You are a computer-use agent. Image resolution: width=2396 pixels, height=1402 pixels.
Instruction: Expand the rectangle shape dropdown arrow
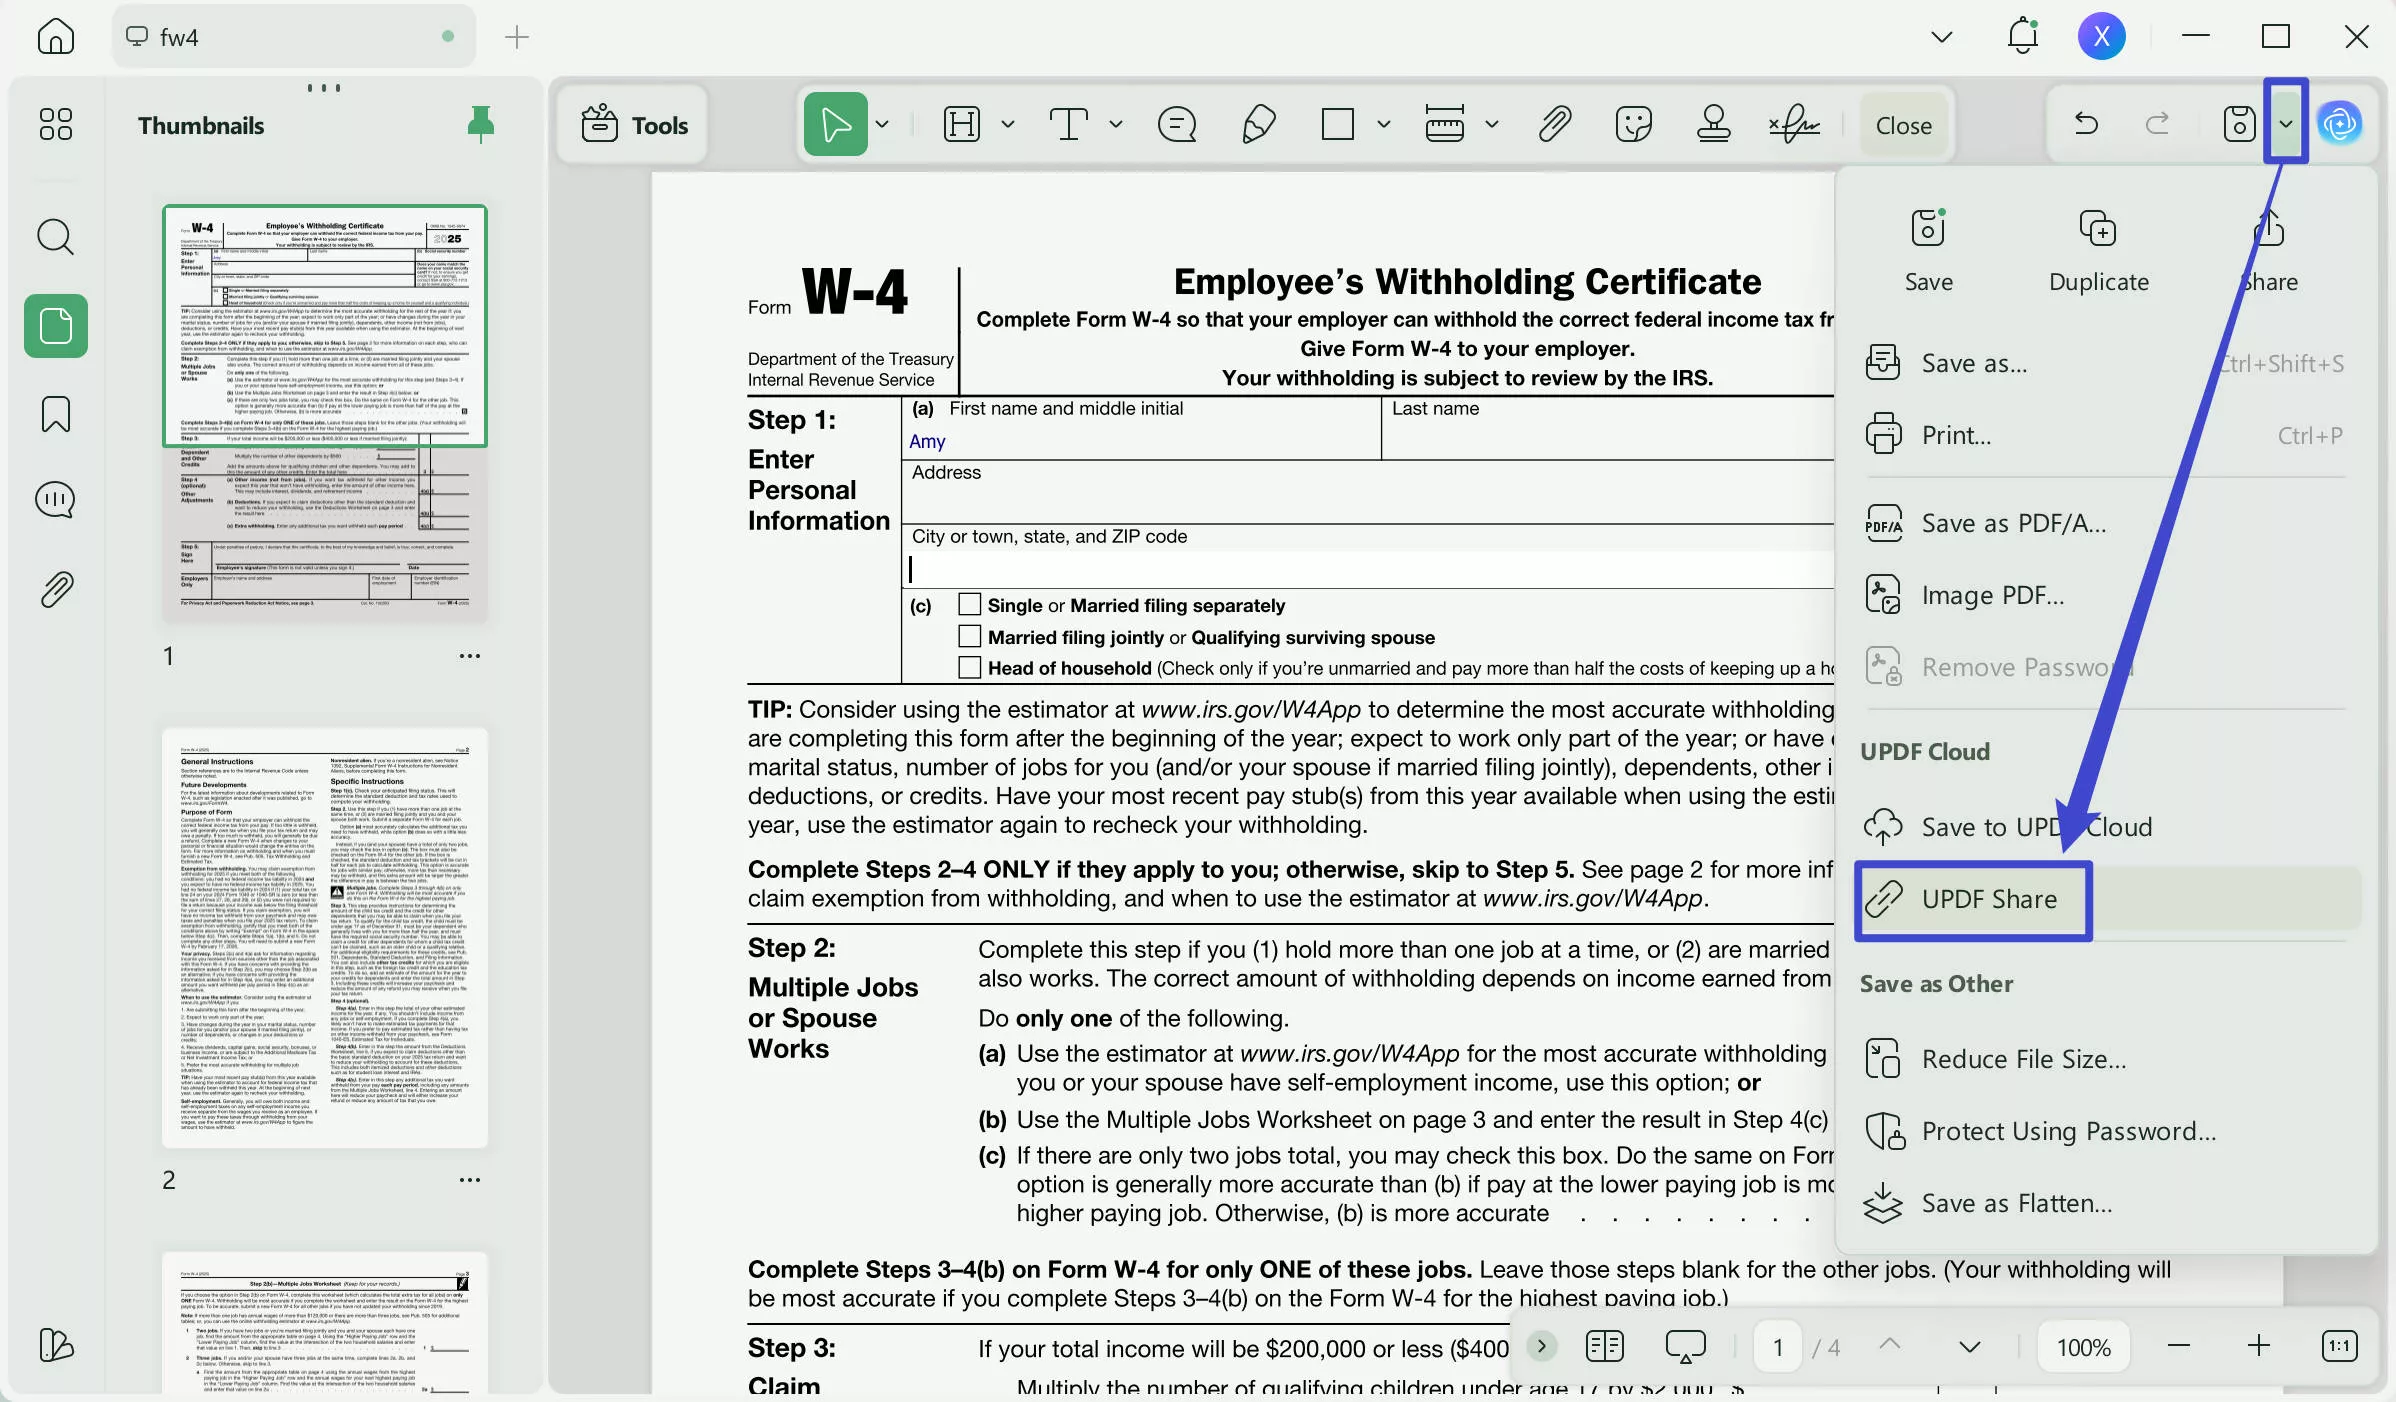(1383, 125)
